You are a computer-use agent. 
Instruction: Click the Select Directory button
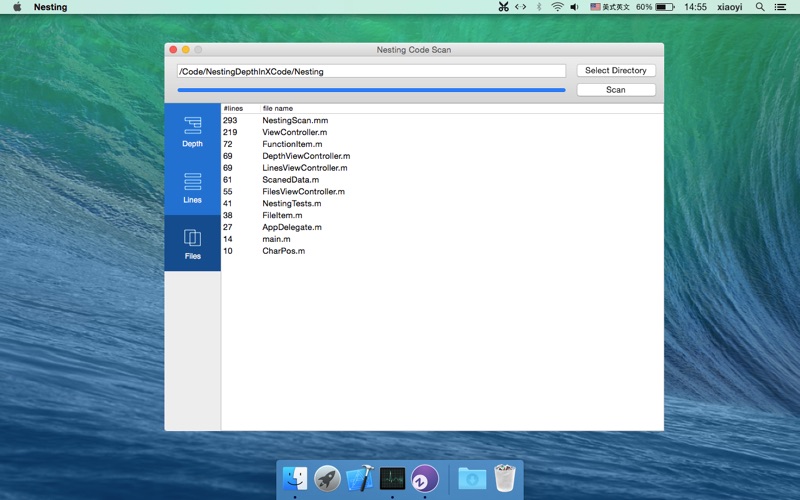(616, 70)
